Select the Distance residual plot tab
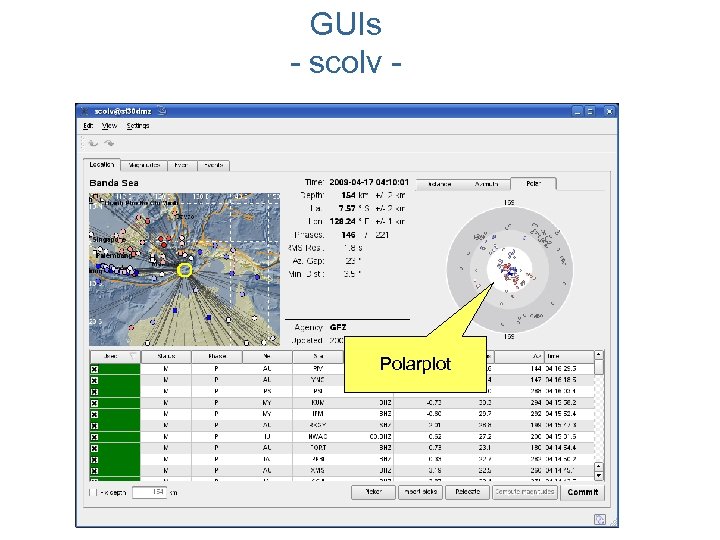720x540 pixels. 439,184
